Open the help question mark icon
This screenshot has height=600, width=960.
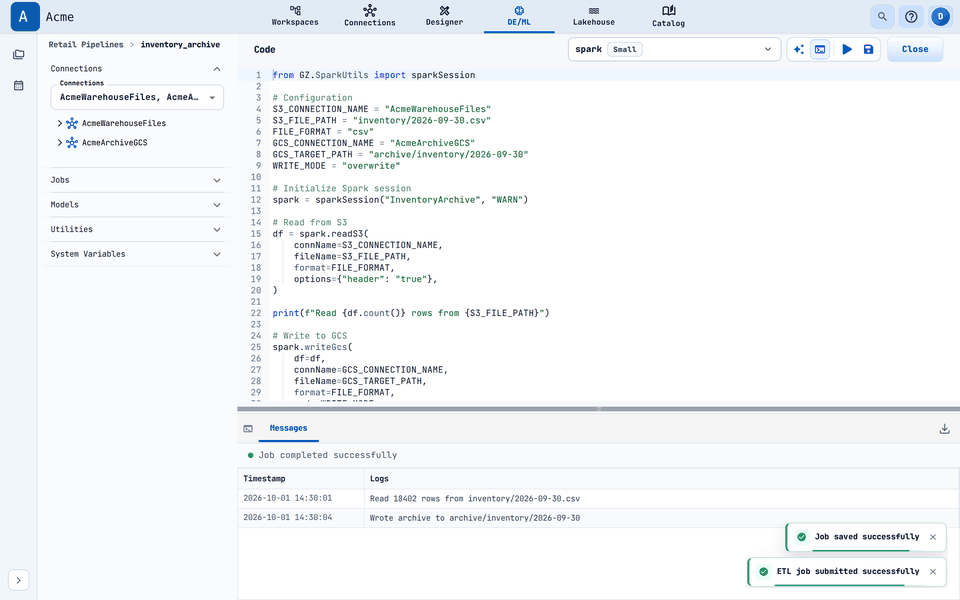[x=911, y=17]
